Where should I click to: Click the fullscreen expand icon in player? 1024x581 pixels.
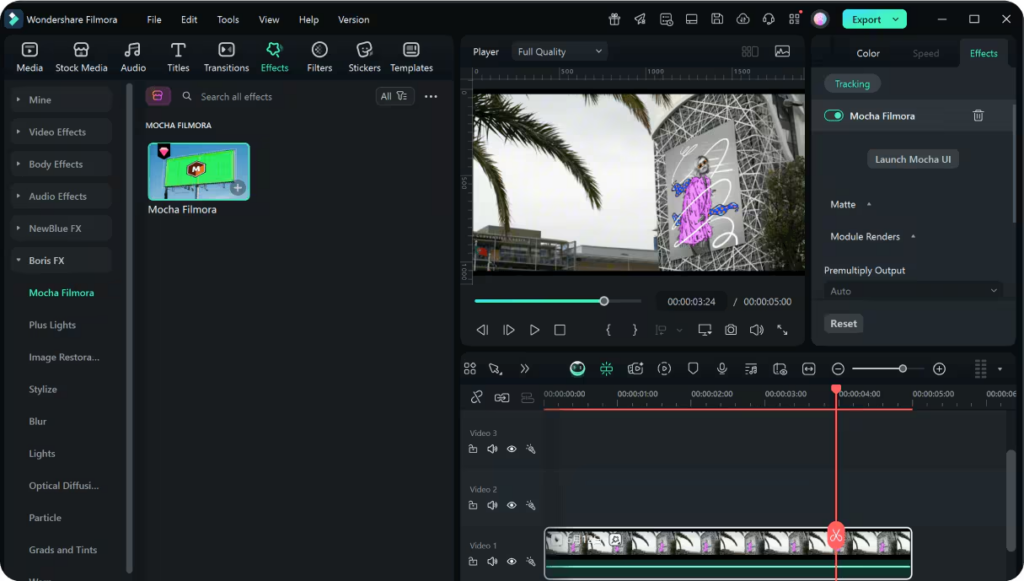pyautogui.click(x=782, y=330)
